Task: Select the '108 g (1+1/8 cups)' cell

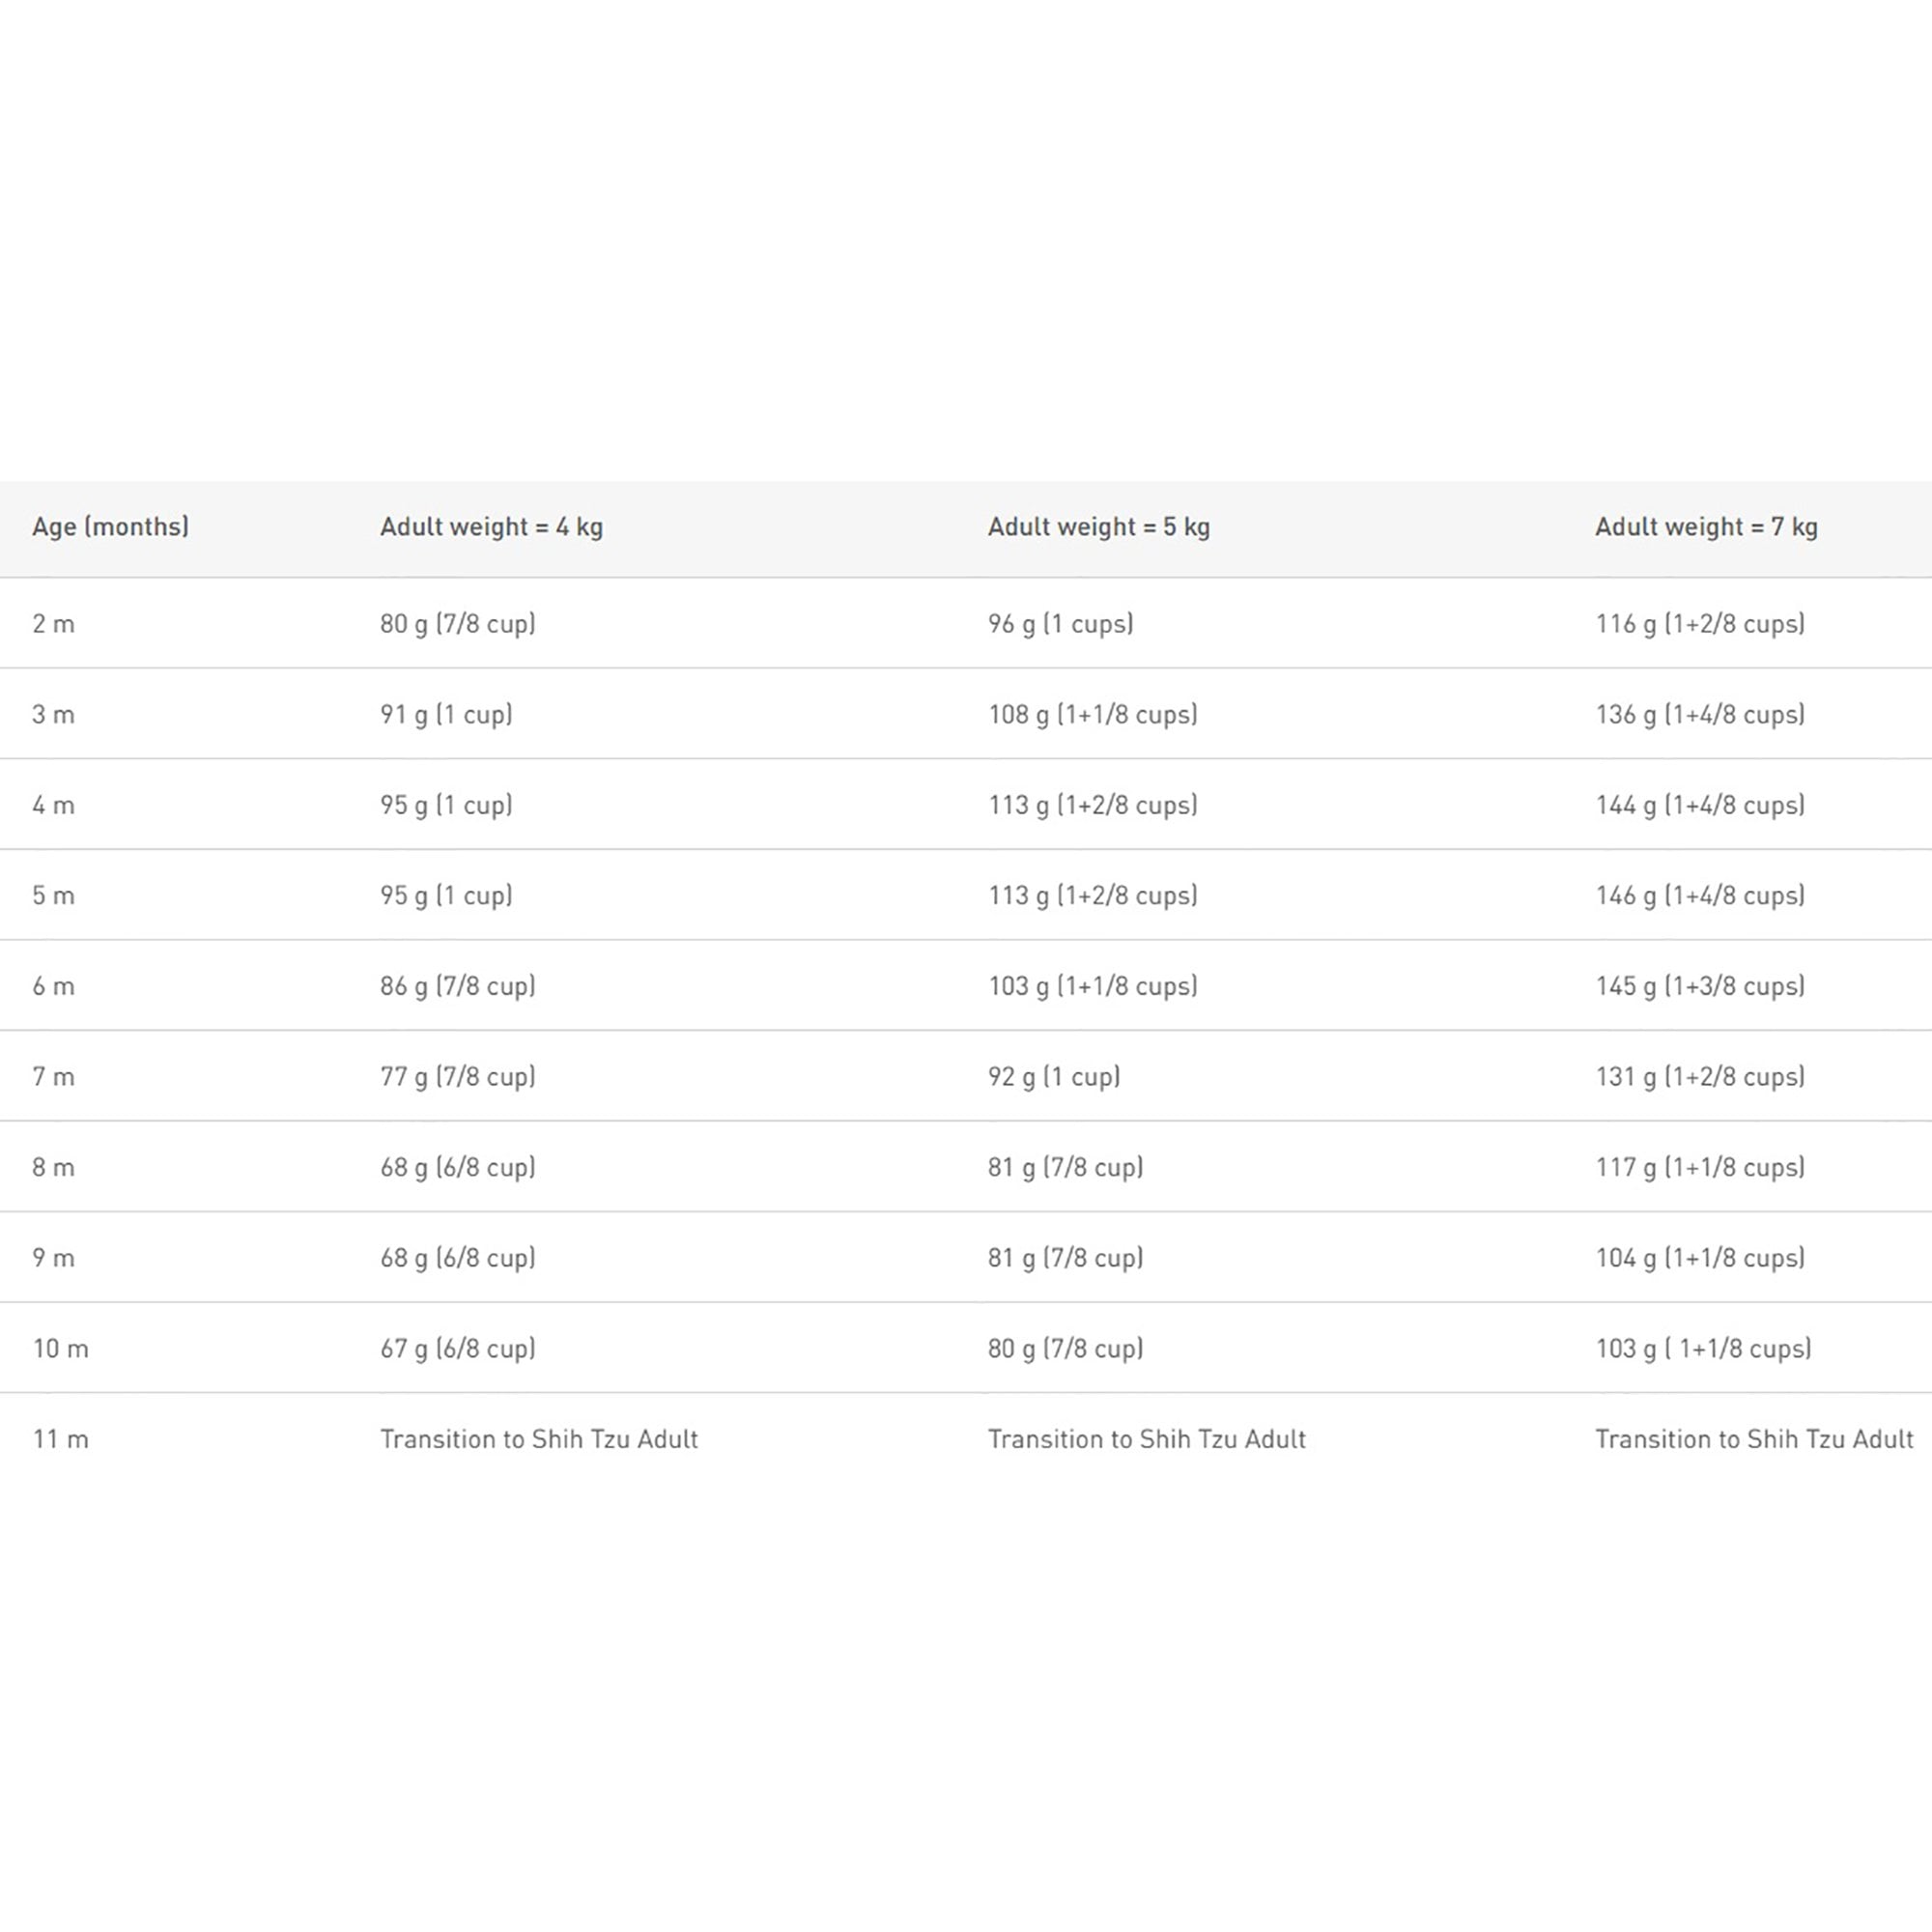Action: tap(1092, 715)
